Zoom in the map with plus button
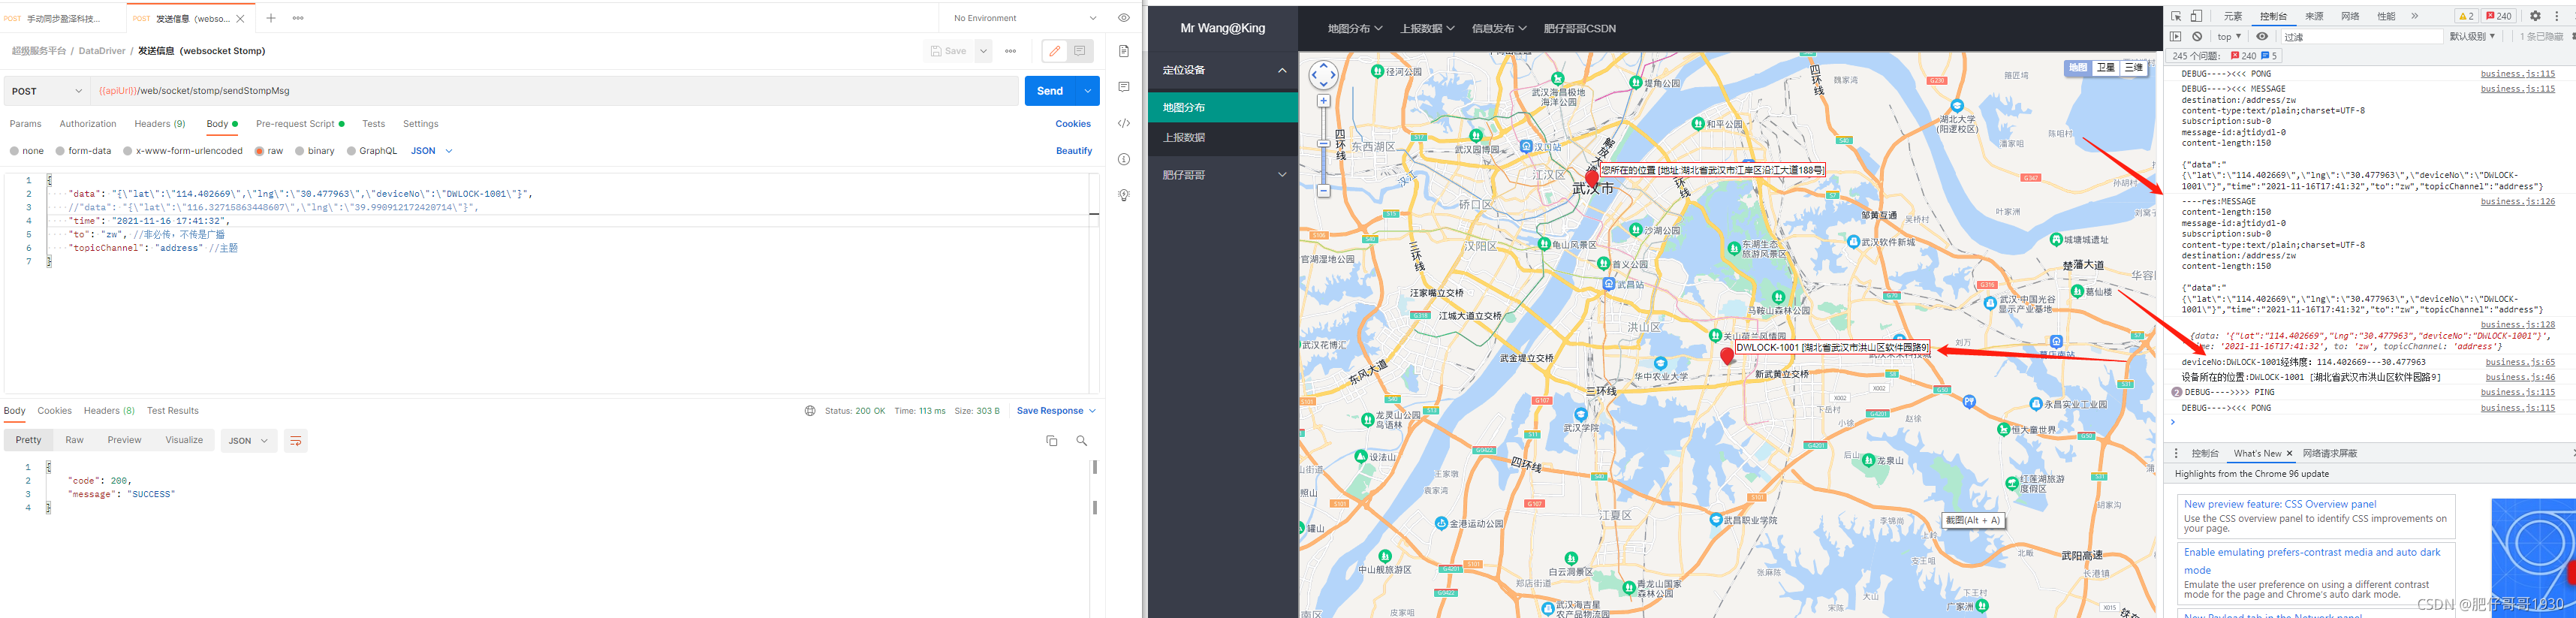This screenshot has height=618, width=2576. (x=1323, y=101)
